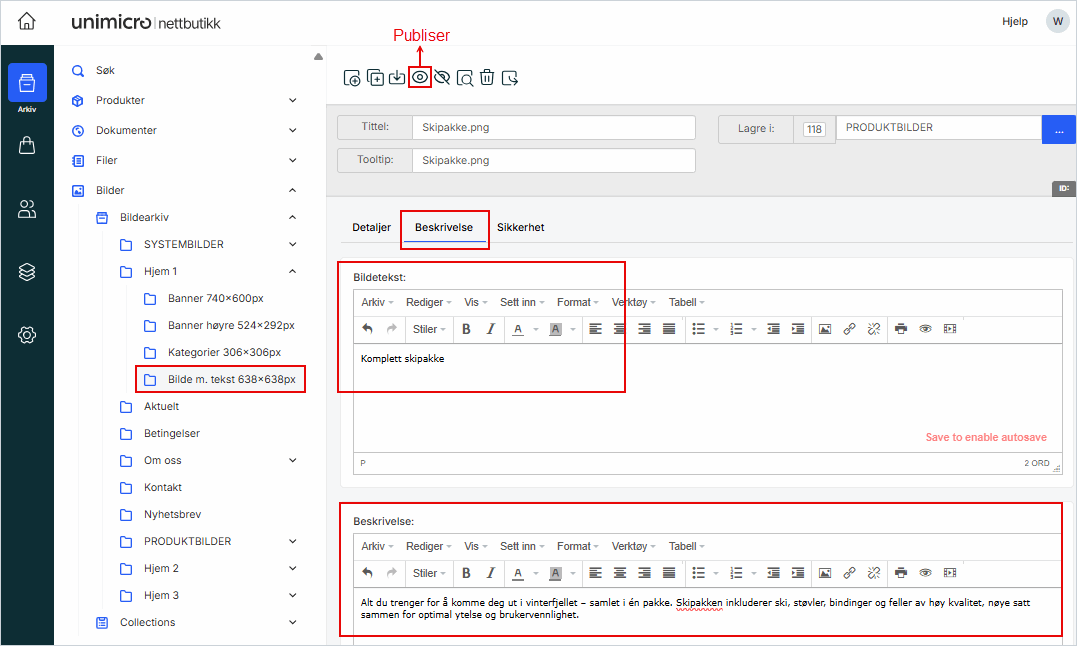Insert image in the Bildetekst editor toolbar
Image resolution: width=1077 pixels, height=646 pixels.
click(825, 329)
